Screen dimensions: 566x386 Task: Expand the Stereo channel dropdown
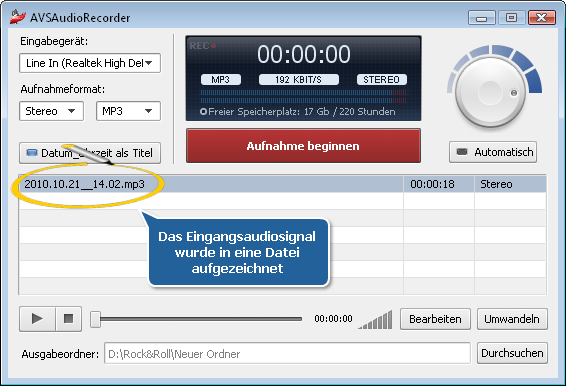pos(51,111)
